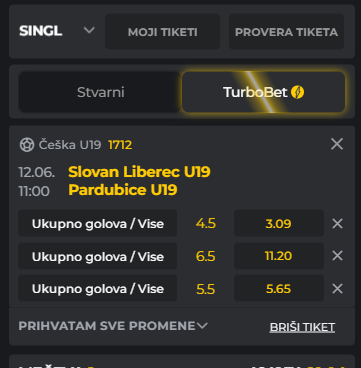Image resolution: width=361 pixels, height=368 pixels.
Task: Open the SINGL ticket type dropdown
Action: pyautogui.click(x=57, y=31)
